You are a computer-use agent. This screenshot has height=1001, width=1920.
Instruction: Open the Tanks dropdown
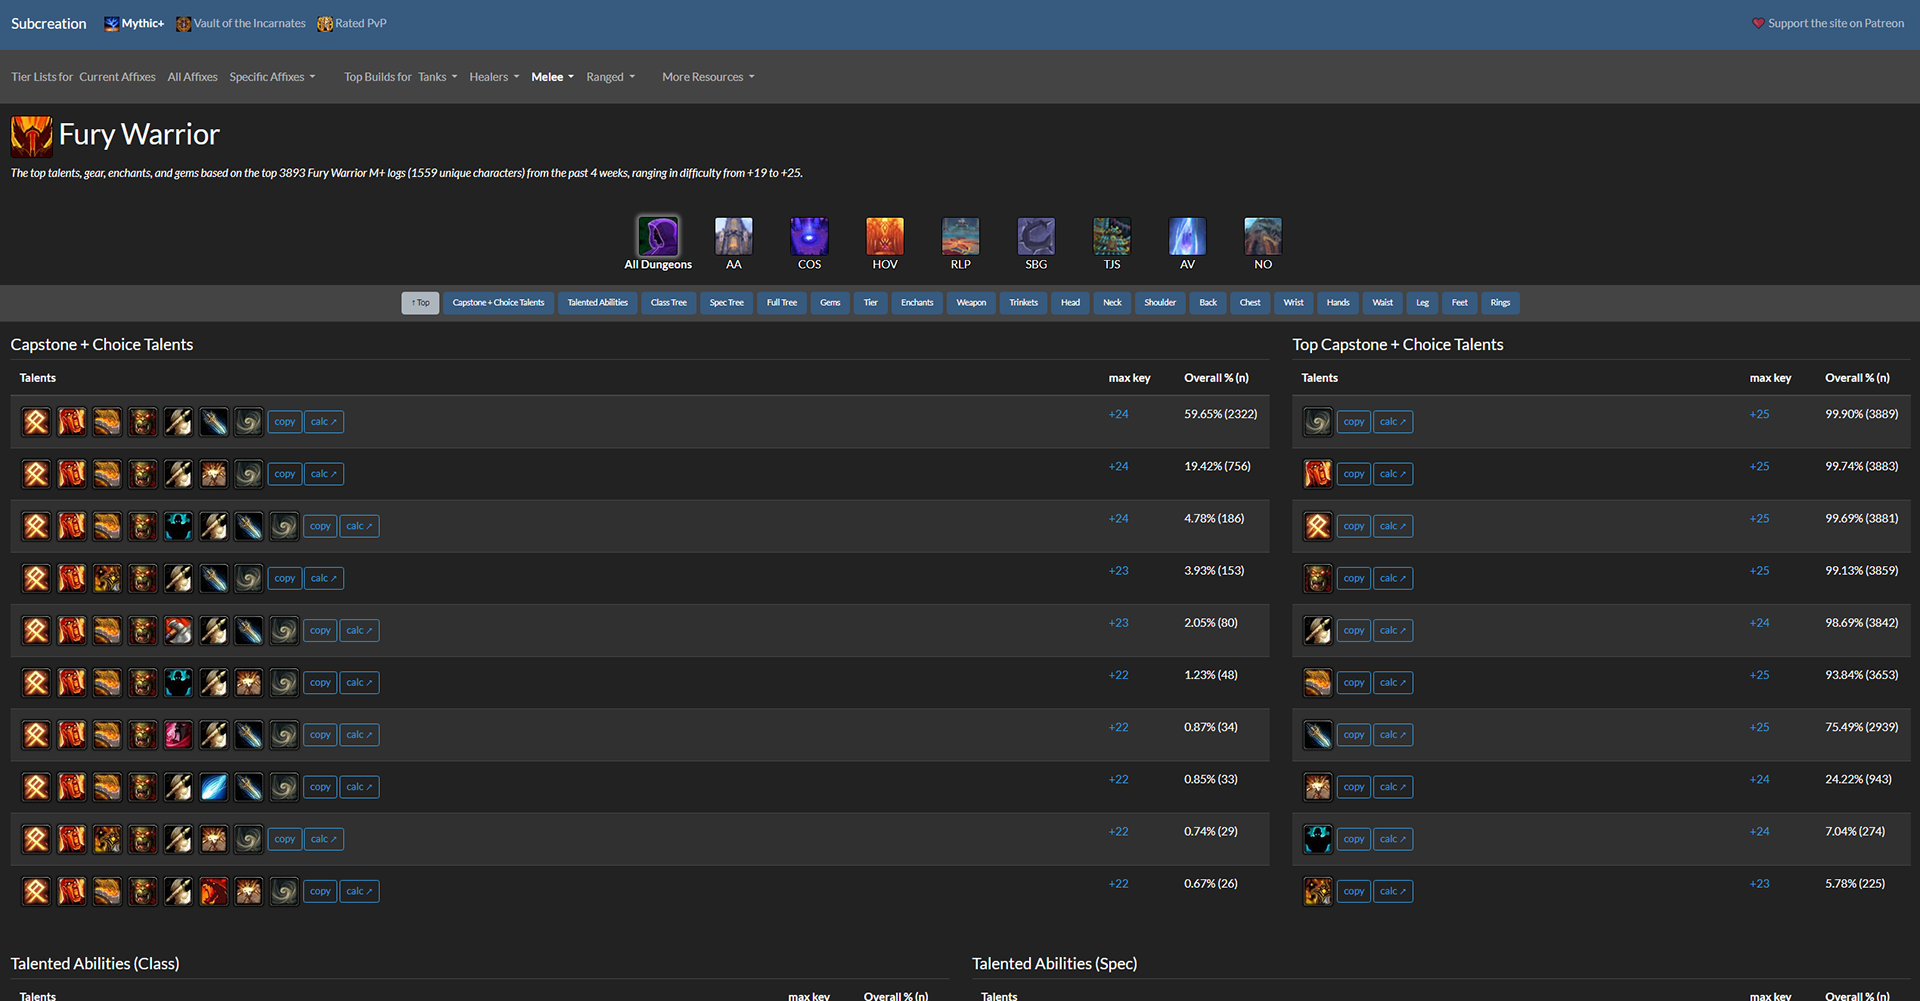[438, 77]
